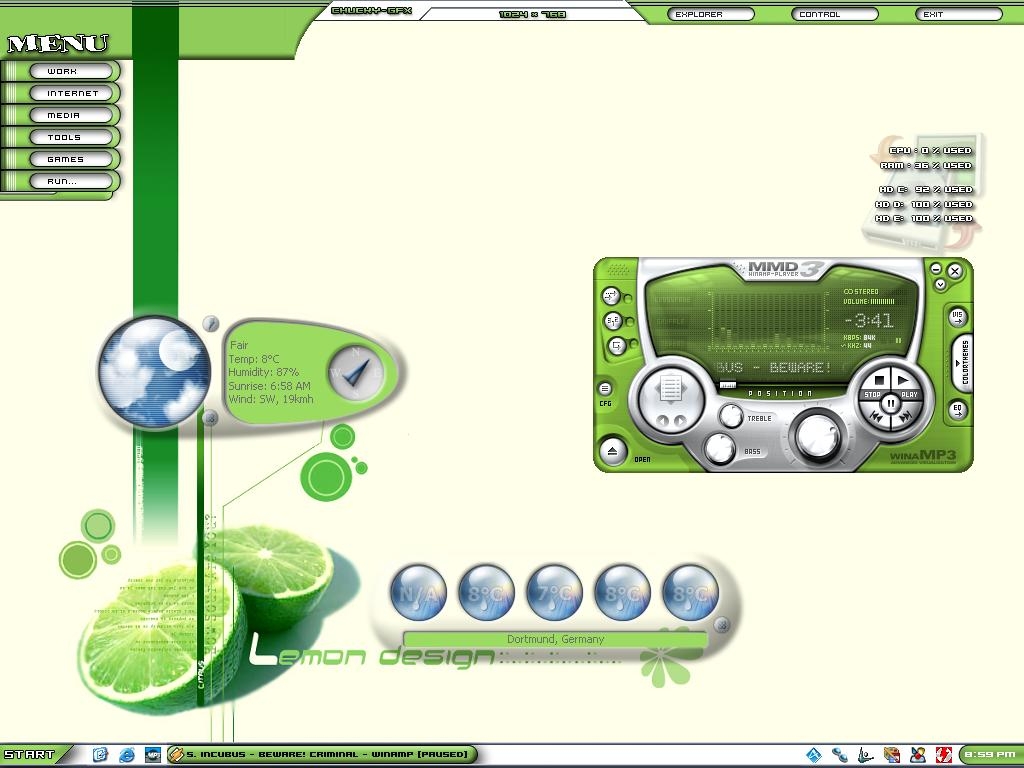
Task: Click the blue diamond system tray icon
Action: click(814, 755)
